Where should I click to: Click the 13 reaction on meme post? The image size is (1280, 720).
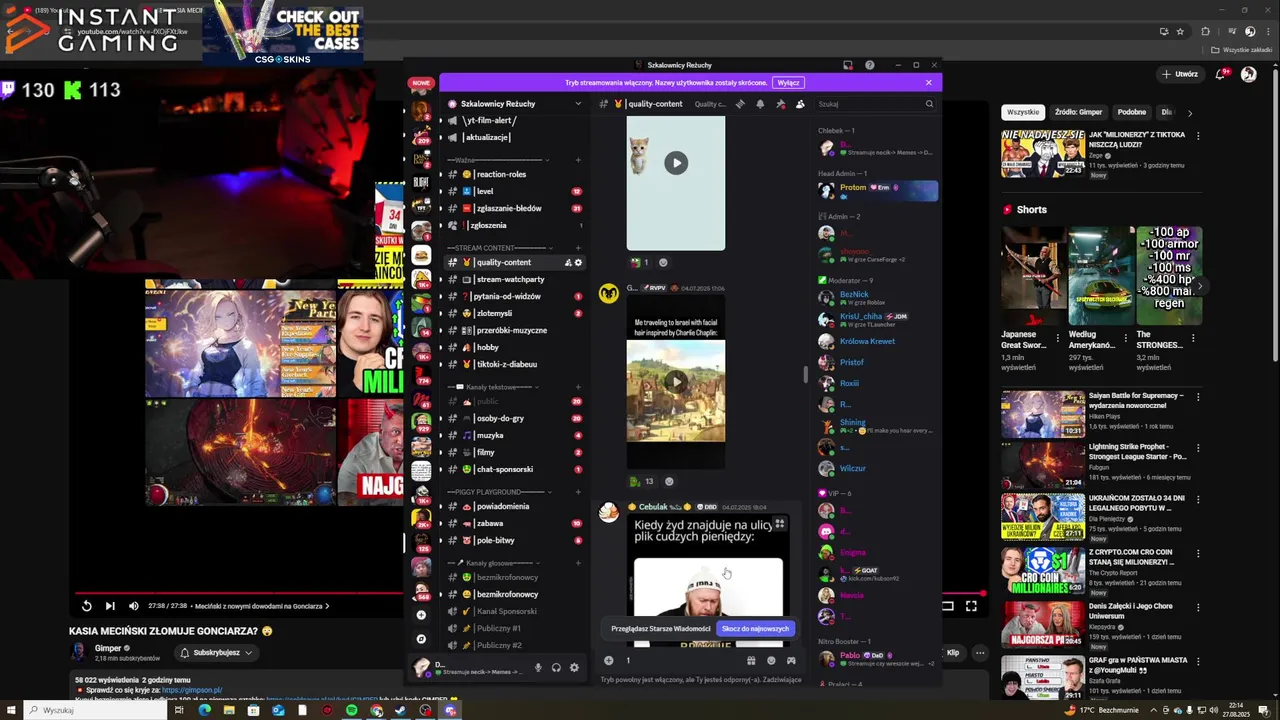pyautogui.click(x=641, y=481)
